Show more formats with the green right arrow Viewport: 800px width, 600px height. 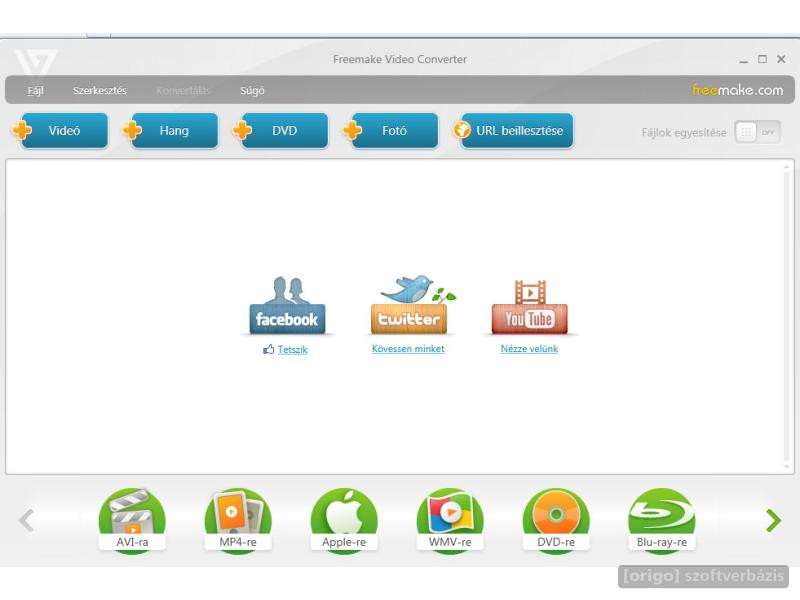tap(773, 520)
